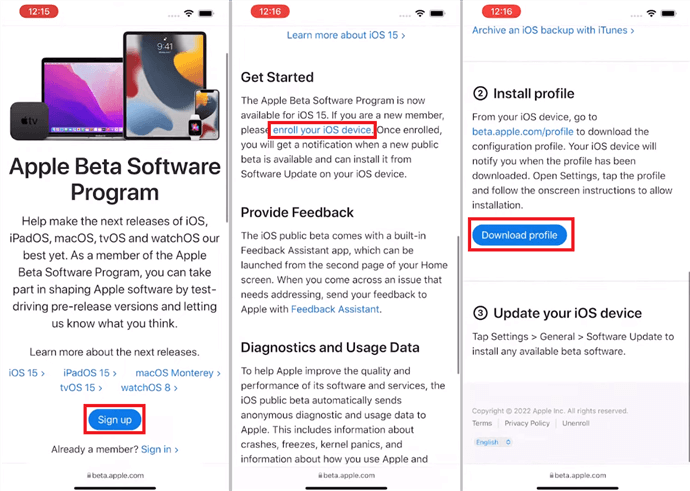Tap Sign in for existing members
The width and height of the screenshot is (690, 491).
tap(160, 449)
